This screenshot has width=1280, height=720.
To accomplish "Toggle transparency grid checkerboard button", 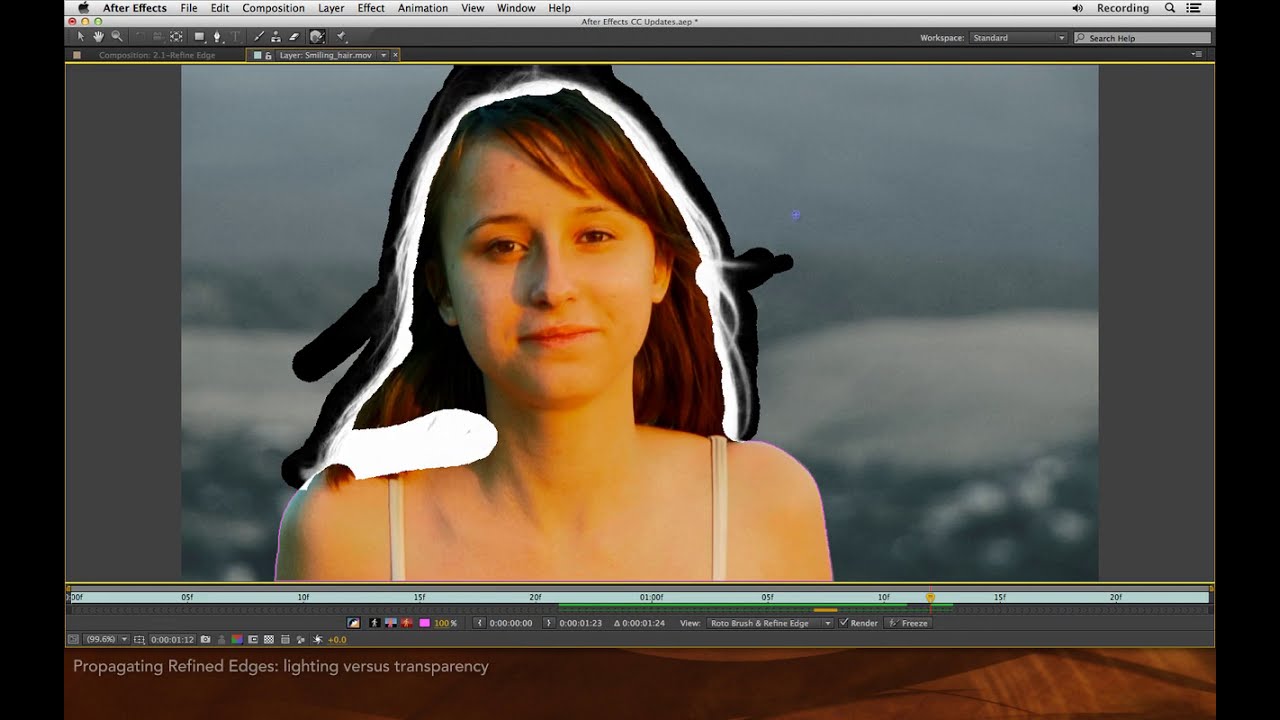I will pyautogui.click(x=269, y=640).
